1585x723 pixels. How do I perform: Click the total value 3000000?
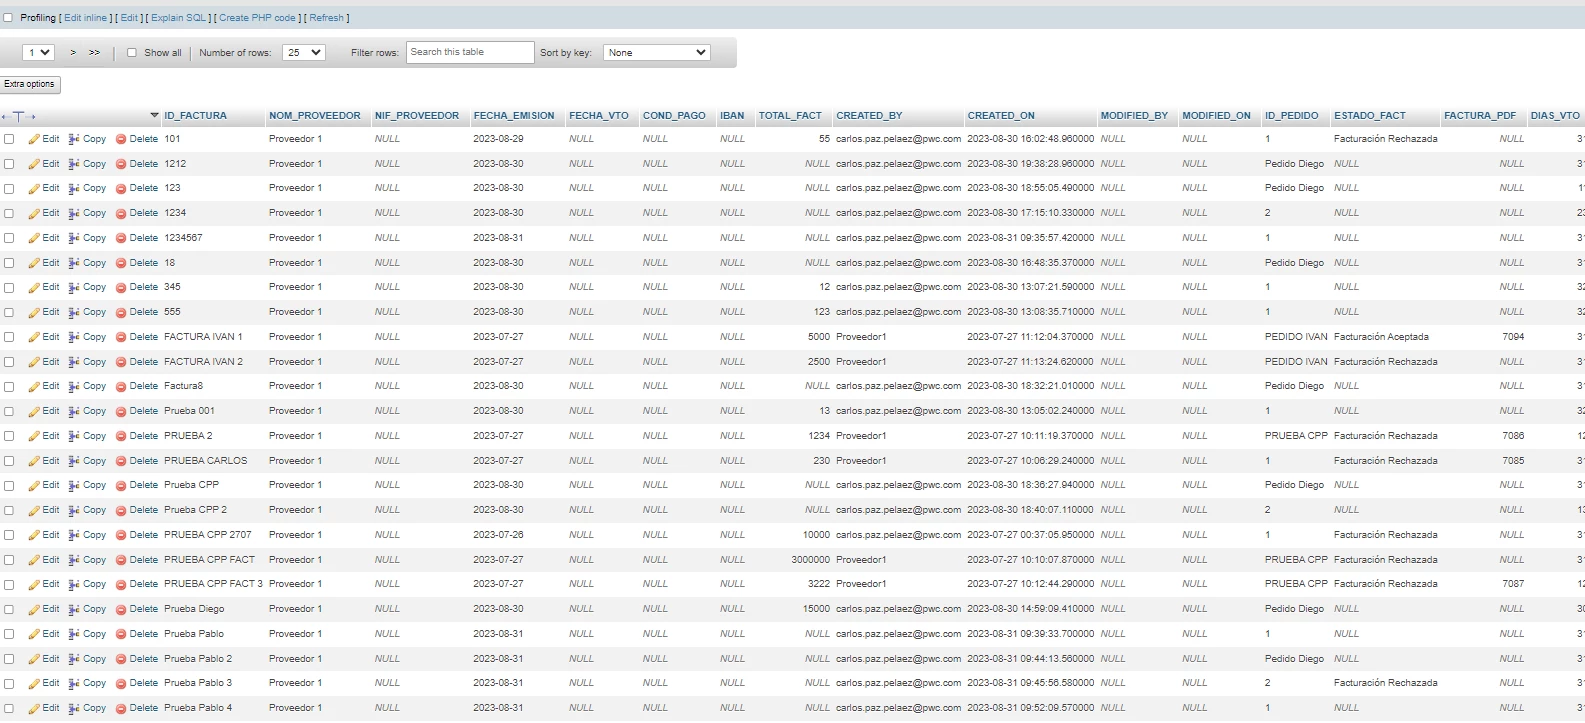tap(810, 560)
